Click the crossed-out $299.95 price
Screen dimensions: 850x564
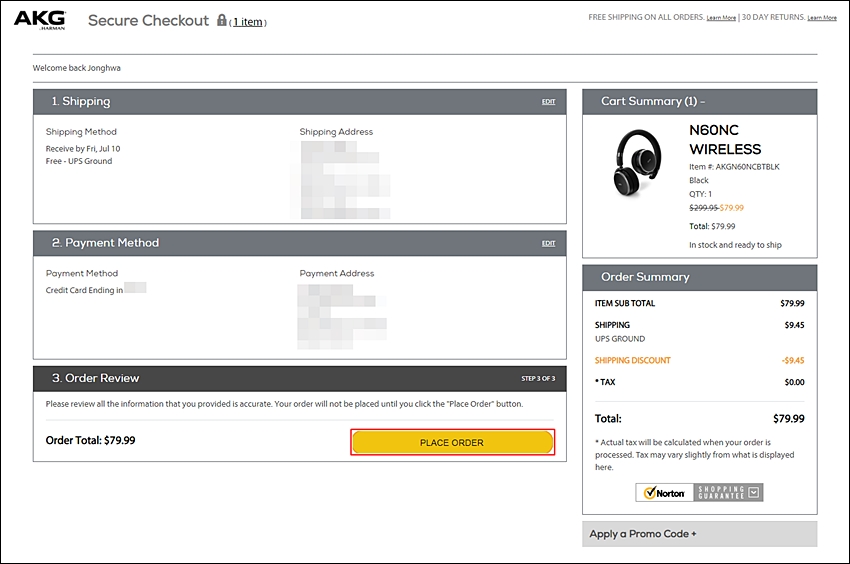[703, 208]
